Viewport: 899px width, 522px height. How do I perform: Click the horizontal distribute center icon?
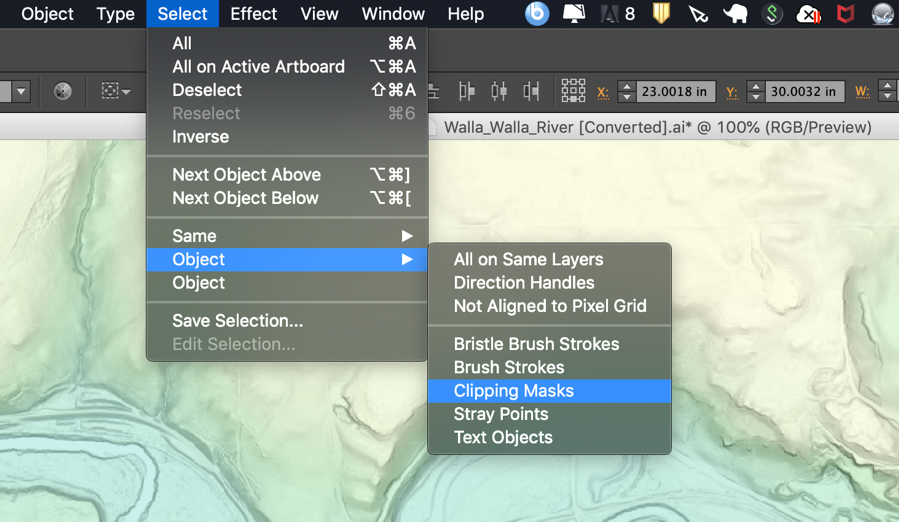499,91
